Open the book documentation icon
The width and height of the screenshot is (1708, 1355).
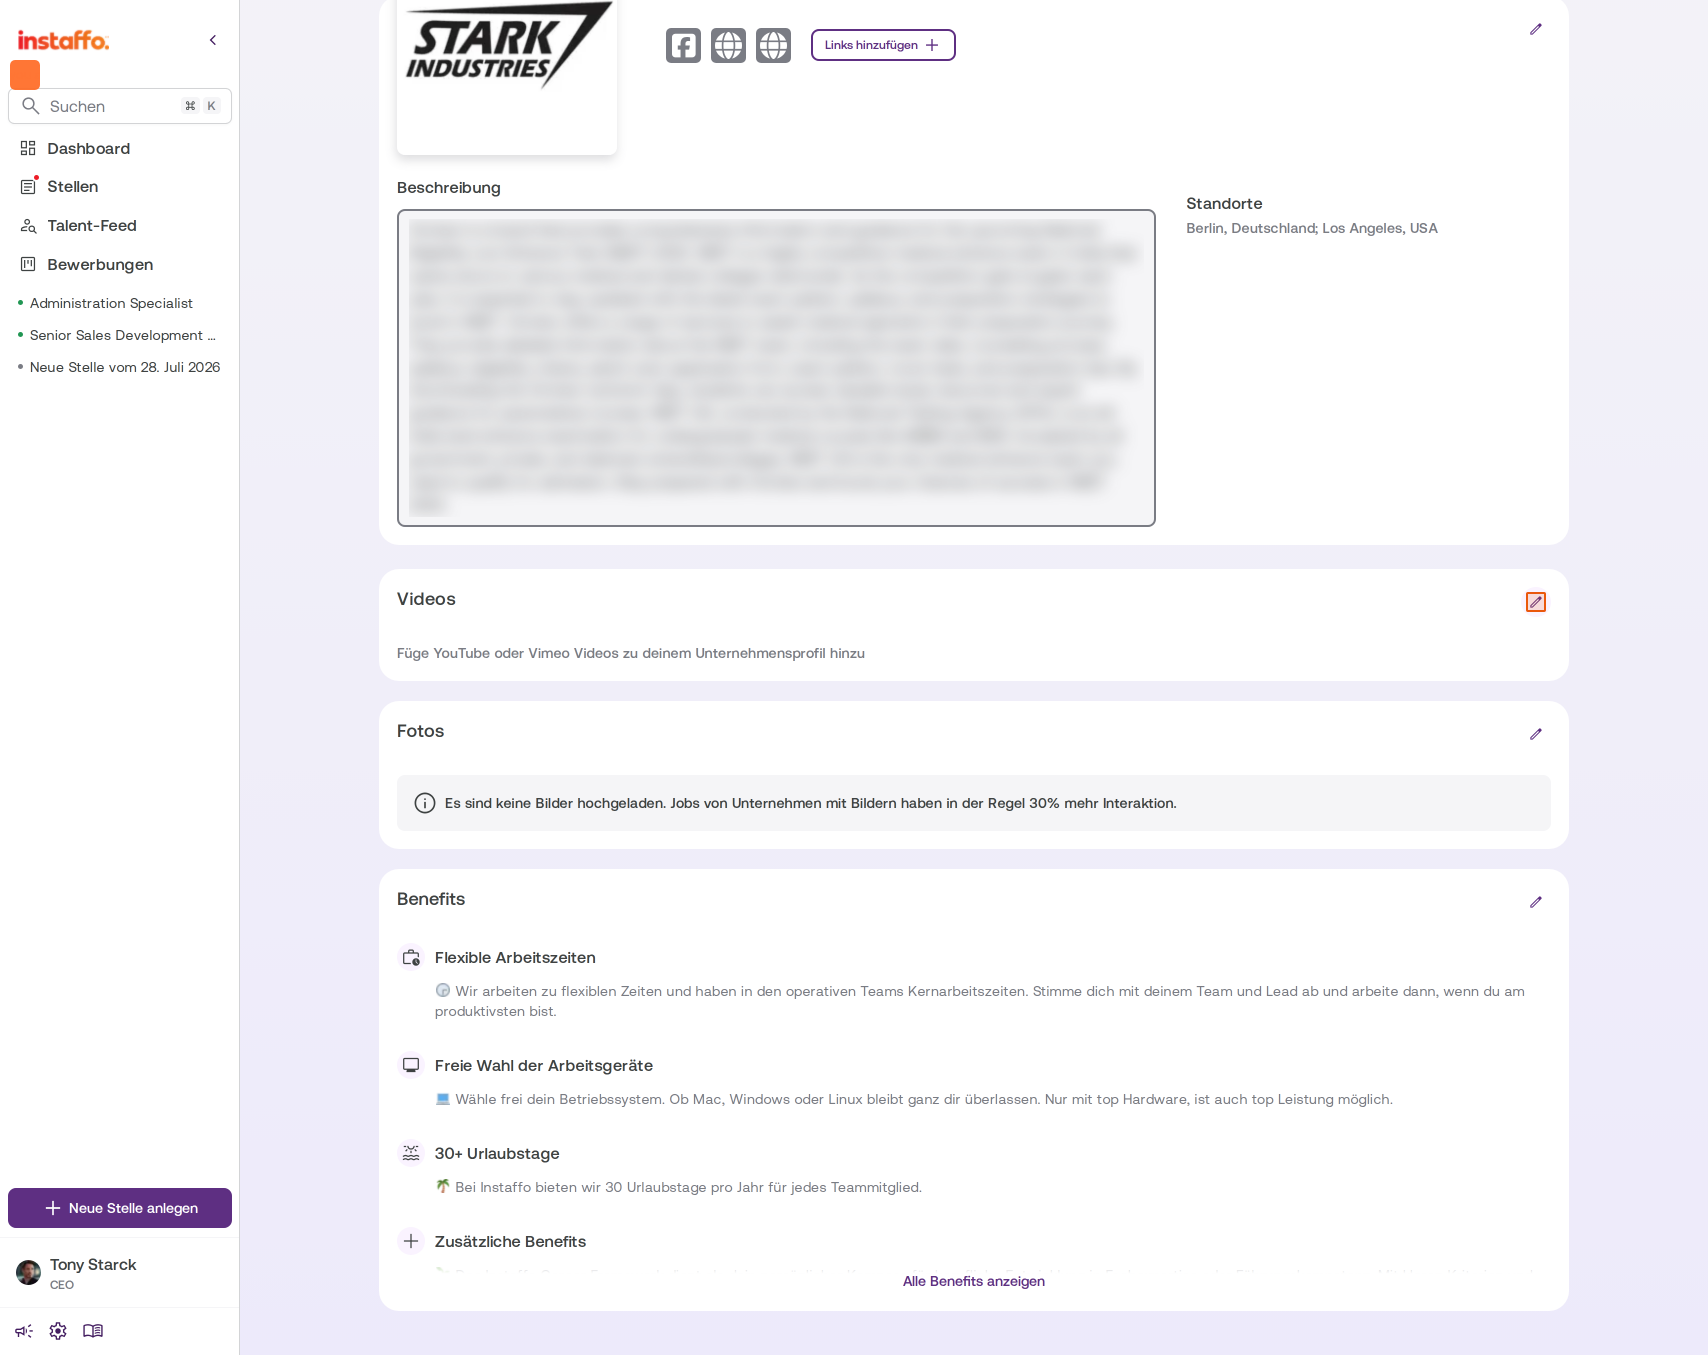click(93, 1331)
